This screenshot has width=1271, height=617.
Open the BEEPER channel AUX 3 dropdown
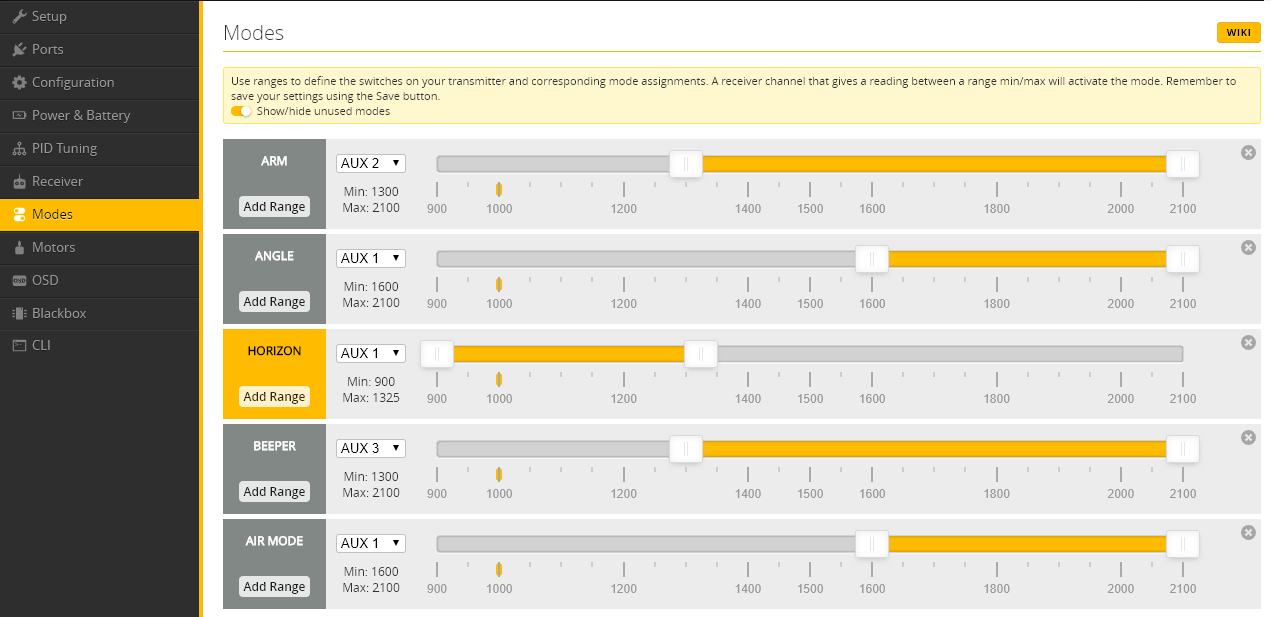pyautogui.click(x=370, y=448)
